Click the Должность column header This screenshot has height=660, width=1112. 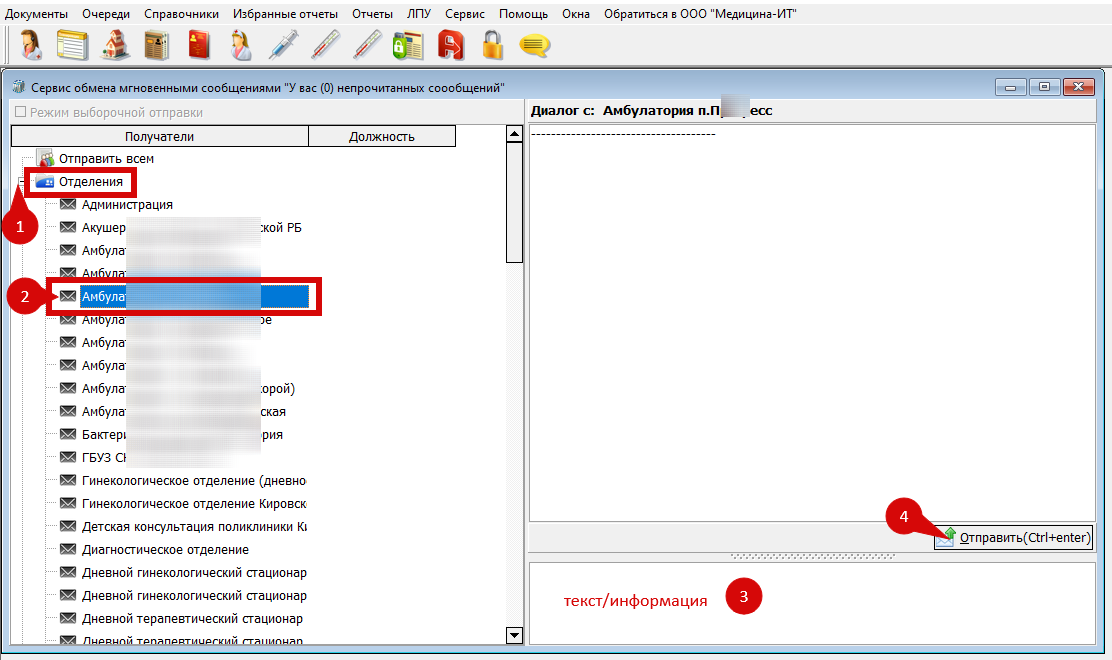click(x=382, y=136)
